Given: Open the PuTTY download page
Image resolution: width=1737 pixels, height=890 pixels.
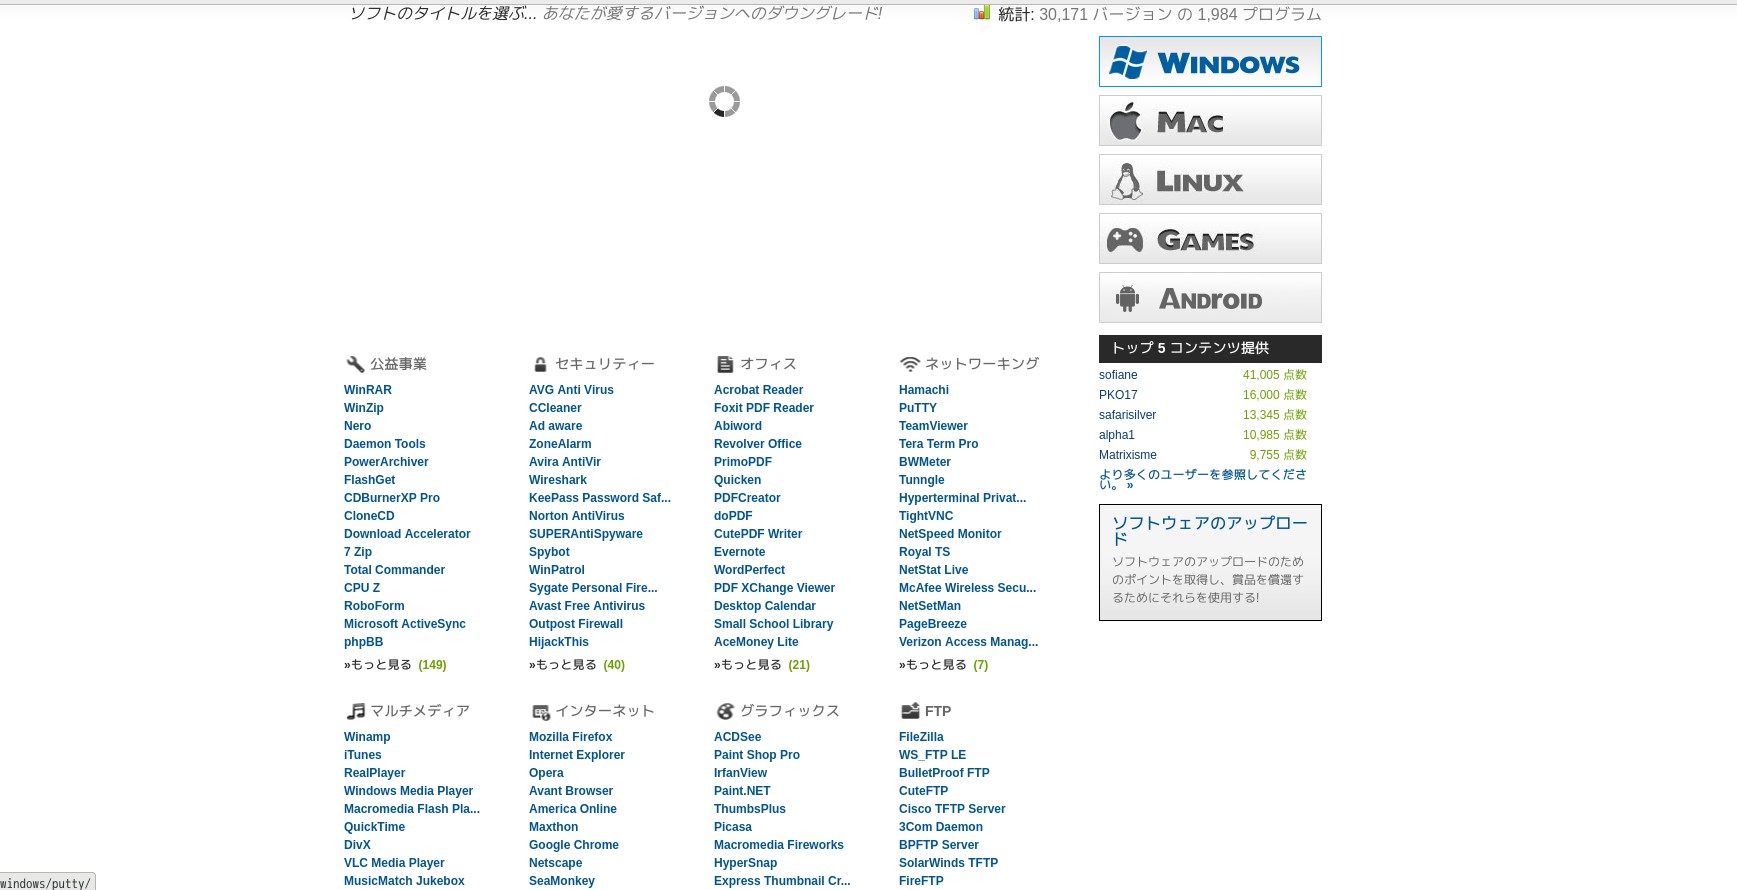Looking at the screenshot, I should (917, 408).
